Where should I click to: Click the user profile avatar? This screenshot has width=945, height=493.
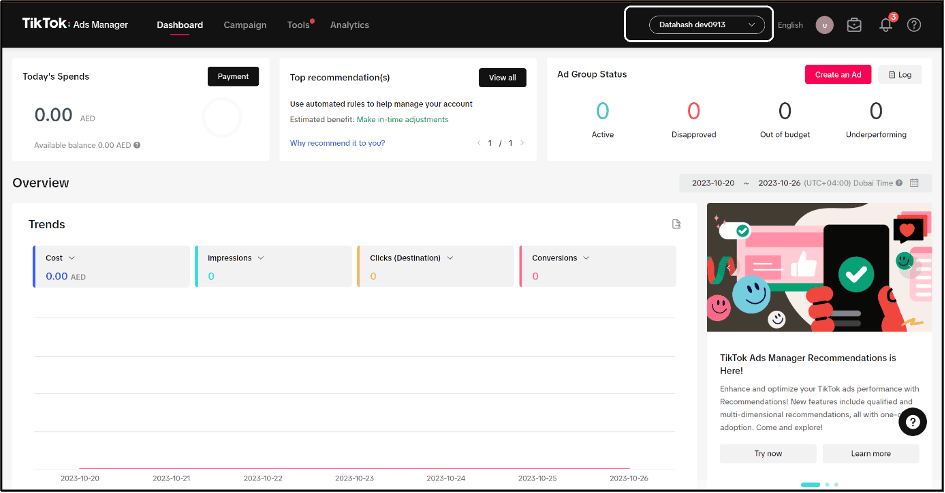pos(824,25)
